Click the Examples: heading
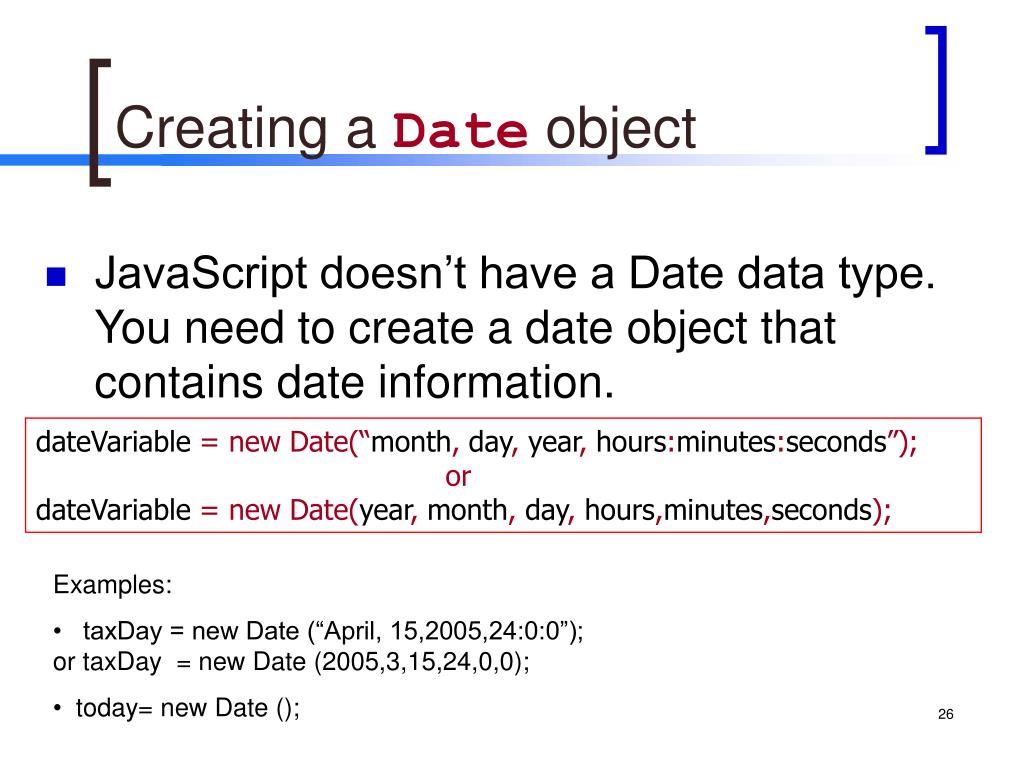 pyautogui.click(x=112, y=584)
